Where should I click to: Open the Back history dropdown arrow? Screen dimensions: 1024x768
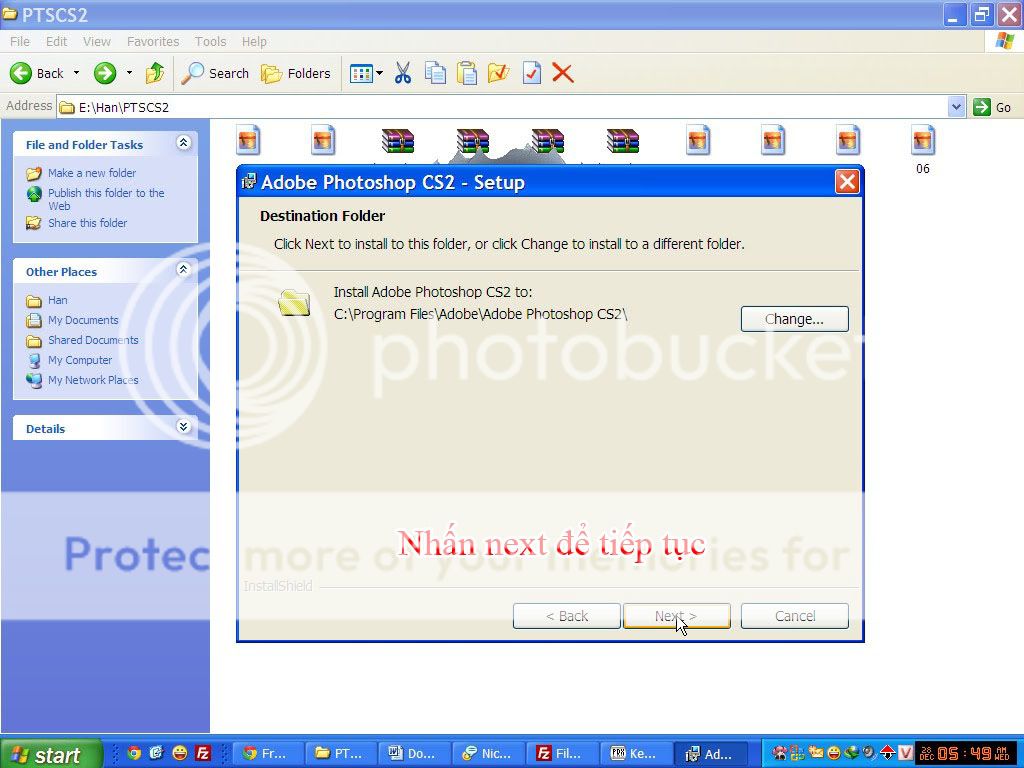click(x=76, y=73)
